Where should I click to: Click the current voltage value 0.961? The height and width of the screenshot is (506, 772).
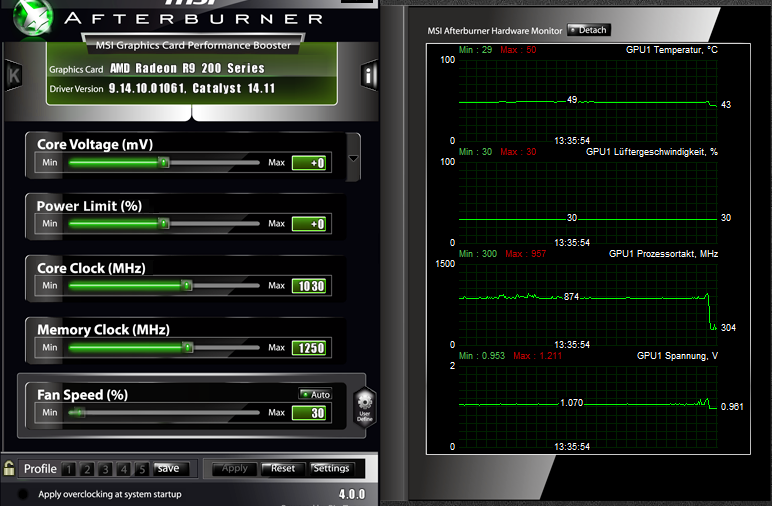click(x=732, y=407)
